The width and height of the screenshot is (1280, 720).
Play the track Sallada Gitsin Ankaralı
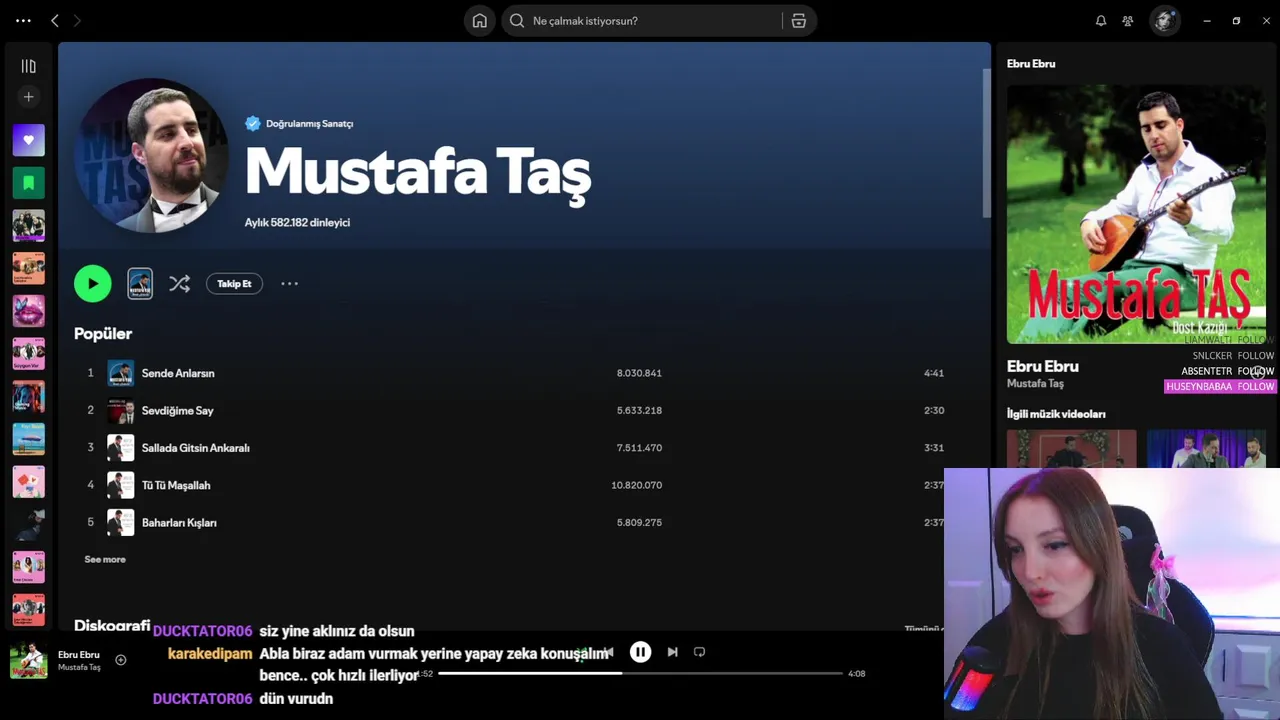coord(195,448)
